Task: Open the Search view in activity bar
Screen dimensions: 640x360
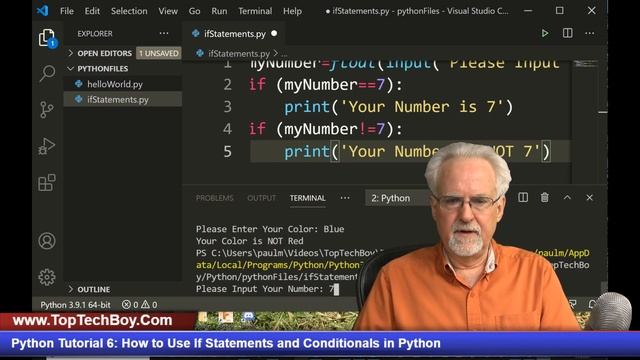Action: point(47,73)
